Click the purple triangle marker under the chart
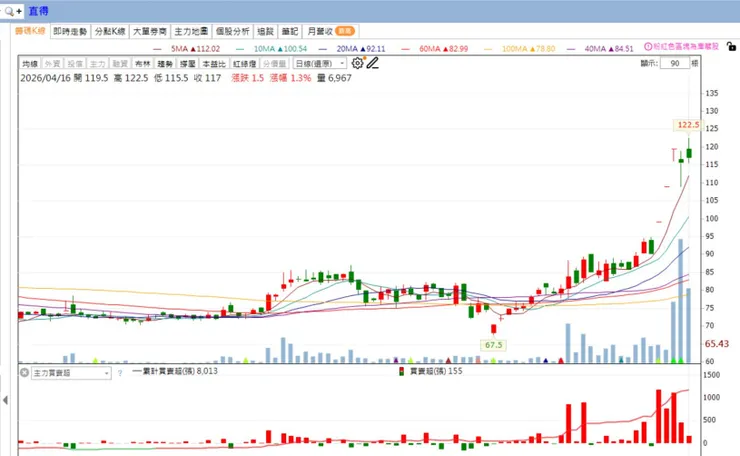Image resolution: width=740 pixels, height=456 pixels. [x=395, y=361]
